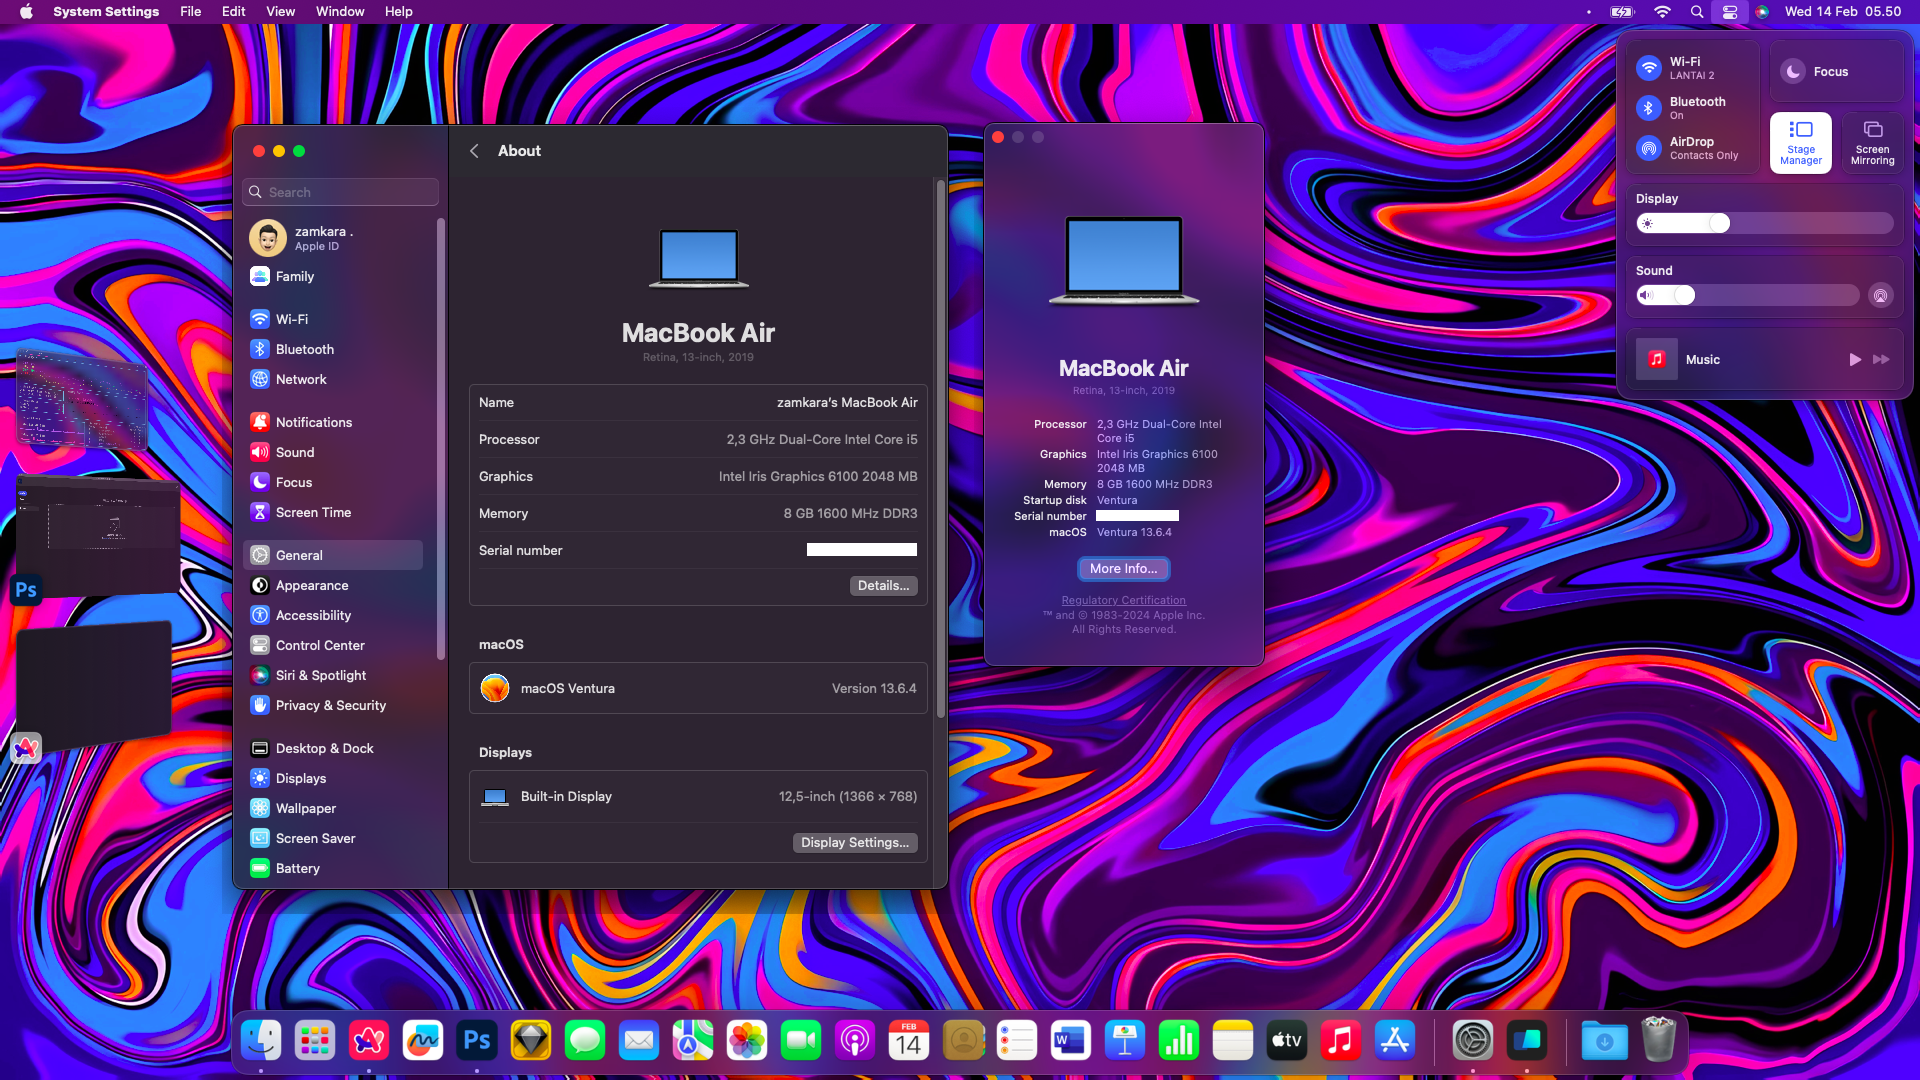
Task: Open the Trash in the Dock
Action: tap(1658, 1041)
